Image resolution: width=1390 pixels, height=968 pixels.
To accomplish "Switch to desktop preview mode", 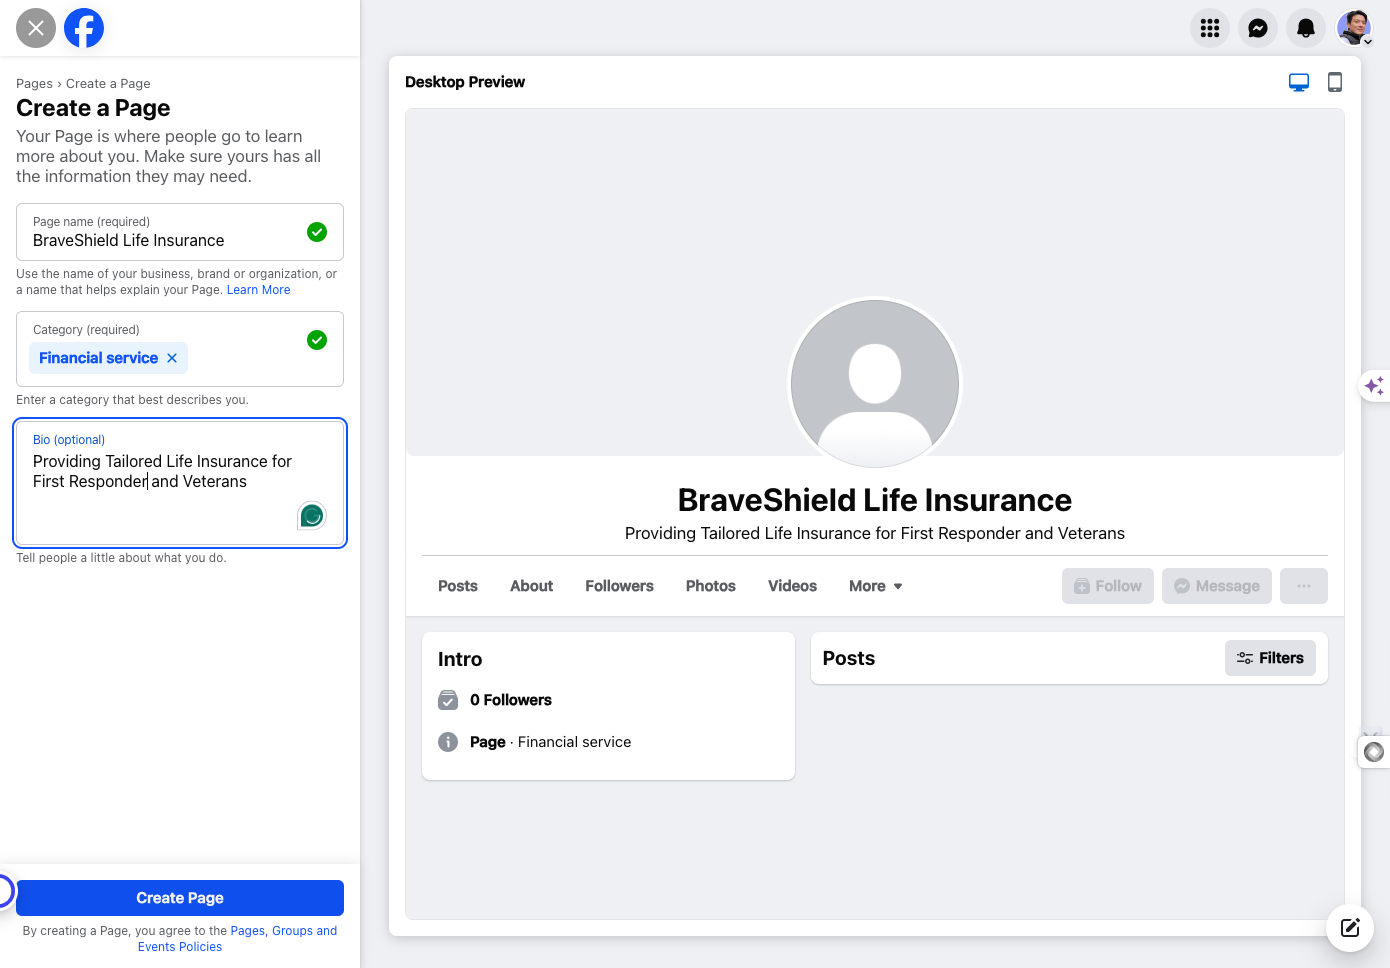I will click(1299, 82).
